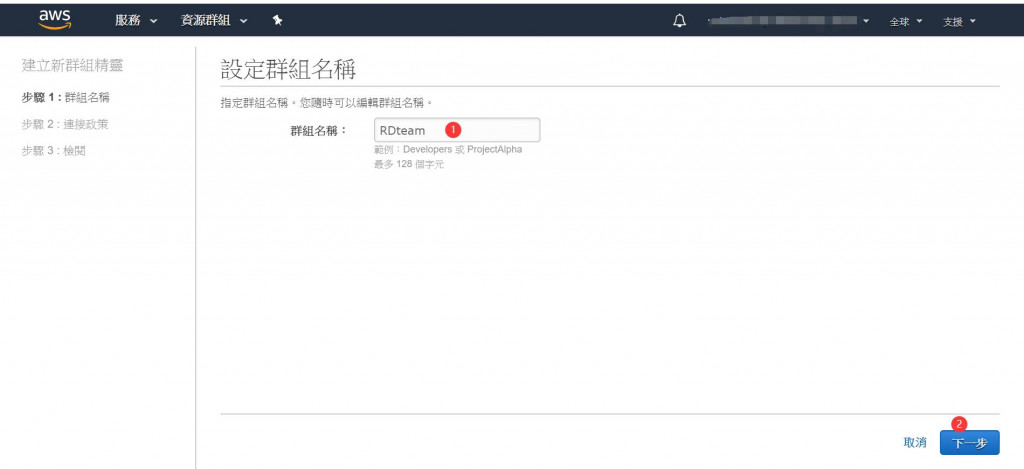The image size is (1024, 469).
Task: Open the AWS logo home link
Action: click(x=55, y=20)
